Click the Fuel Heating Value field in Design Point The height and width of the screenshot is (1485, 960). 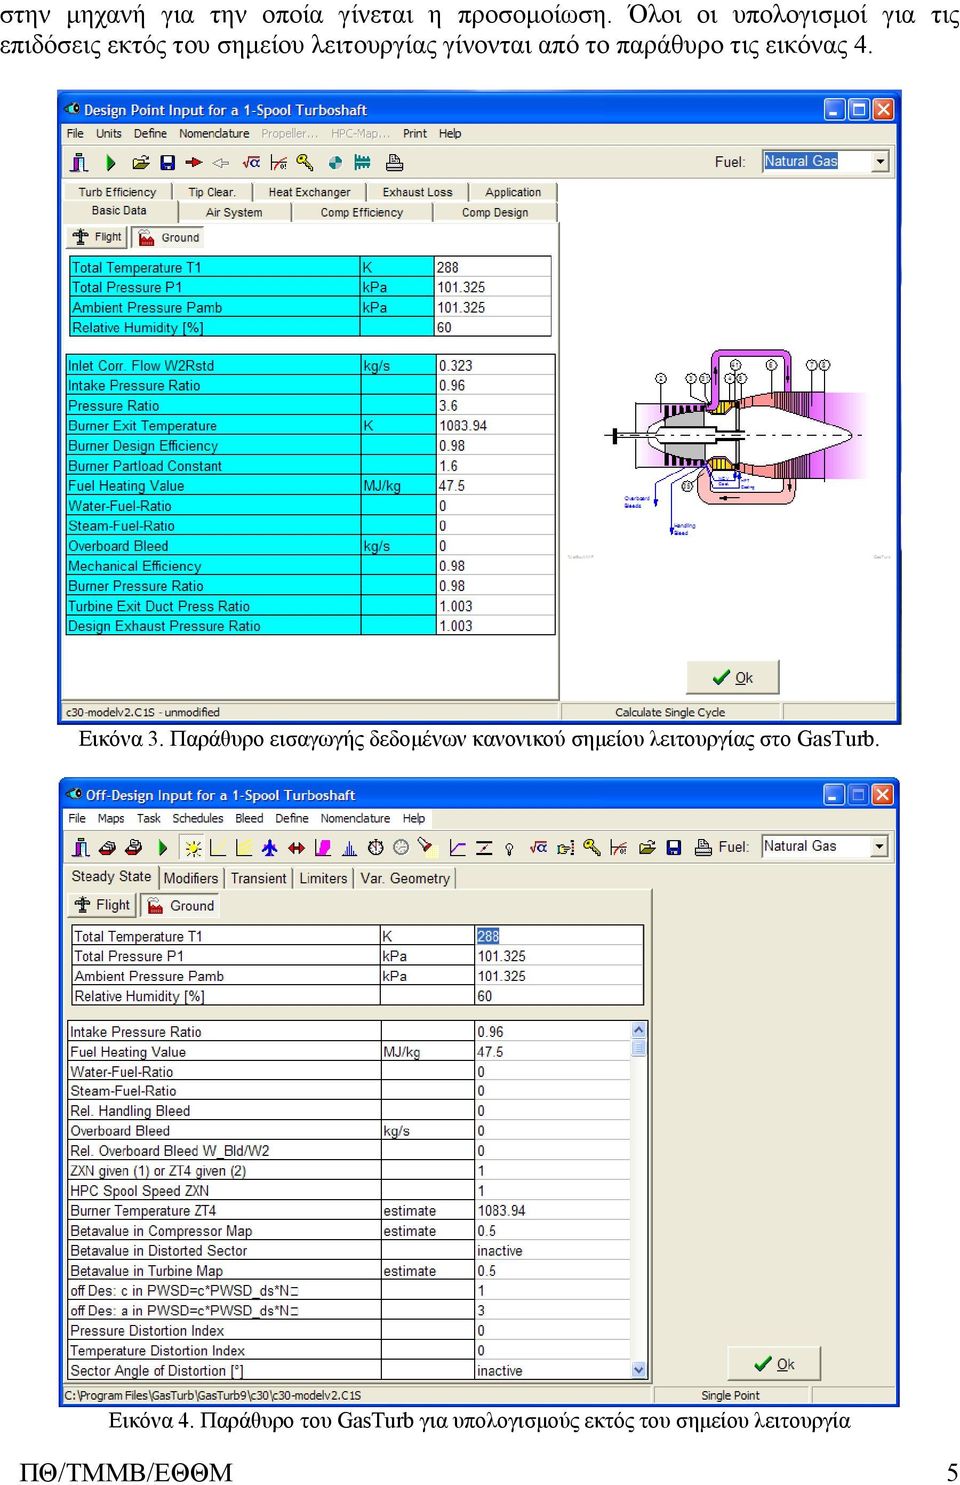pyautogui.click(x=495, y=486)
